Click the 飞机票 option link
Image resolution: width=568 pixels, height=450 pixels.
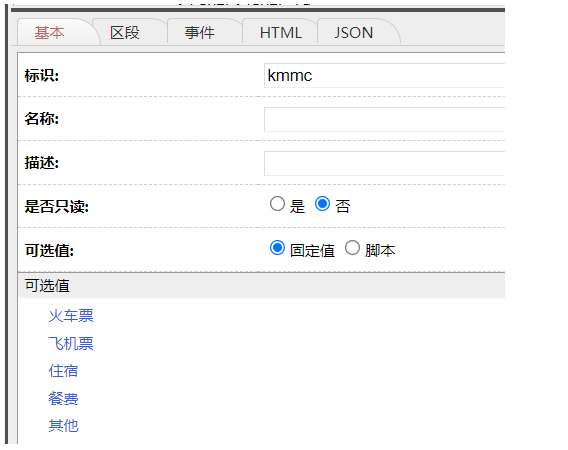71,343
